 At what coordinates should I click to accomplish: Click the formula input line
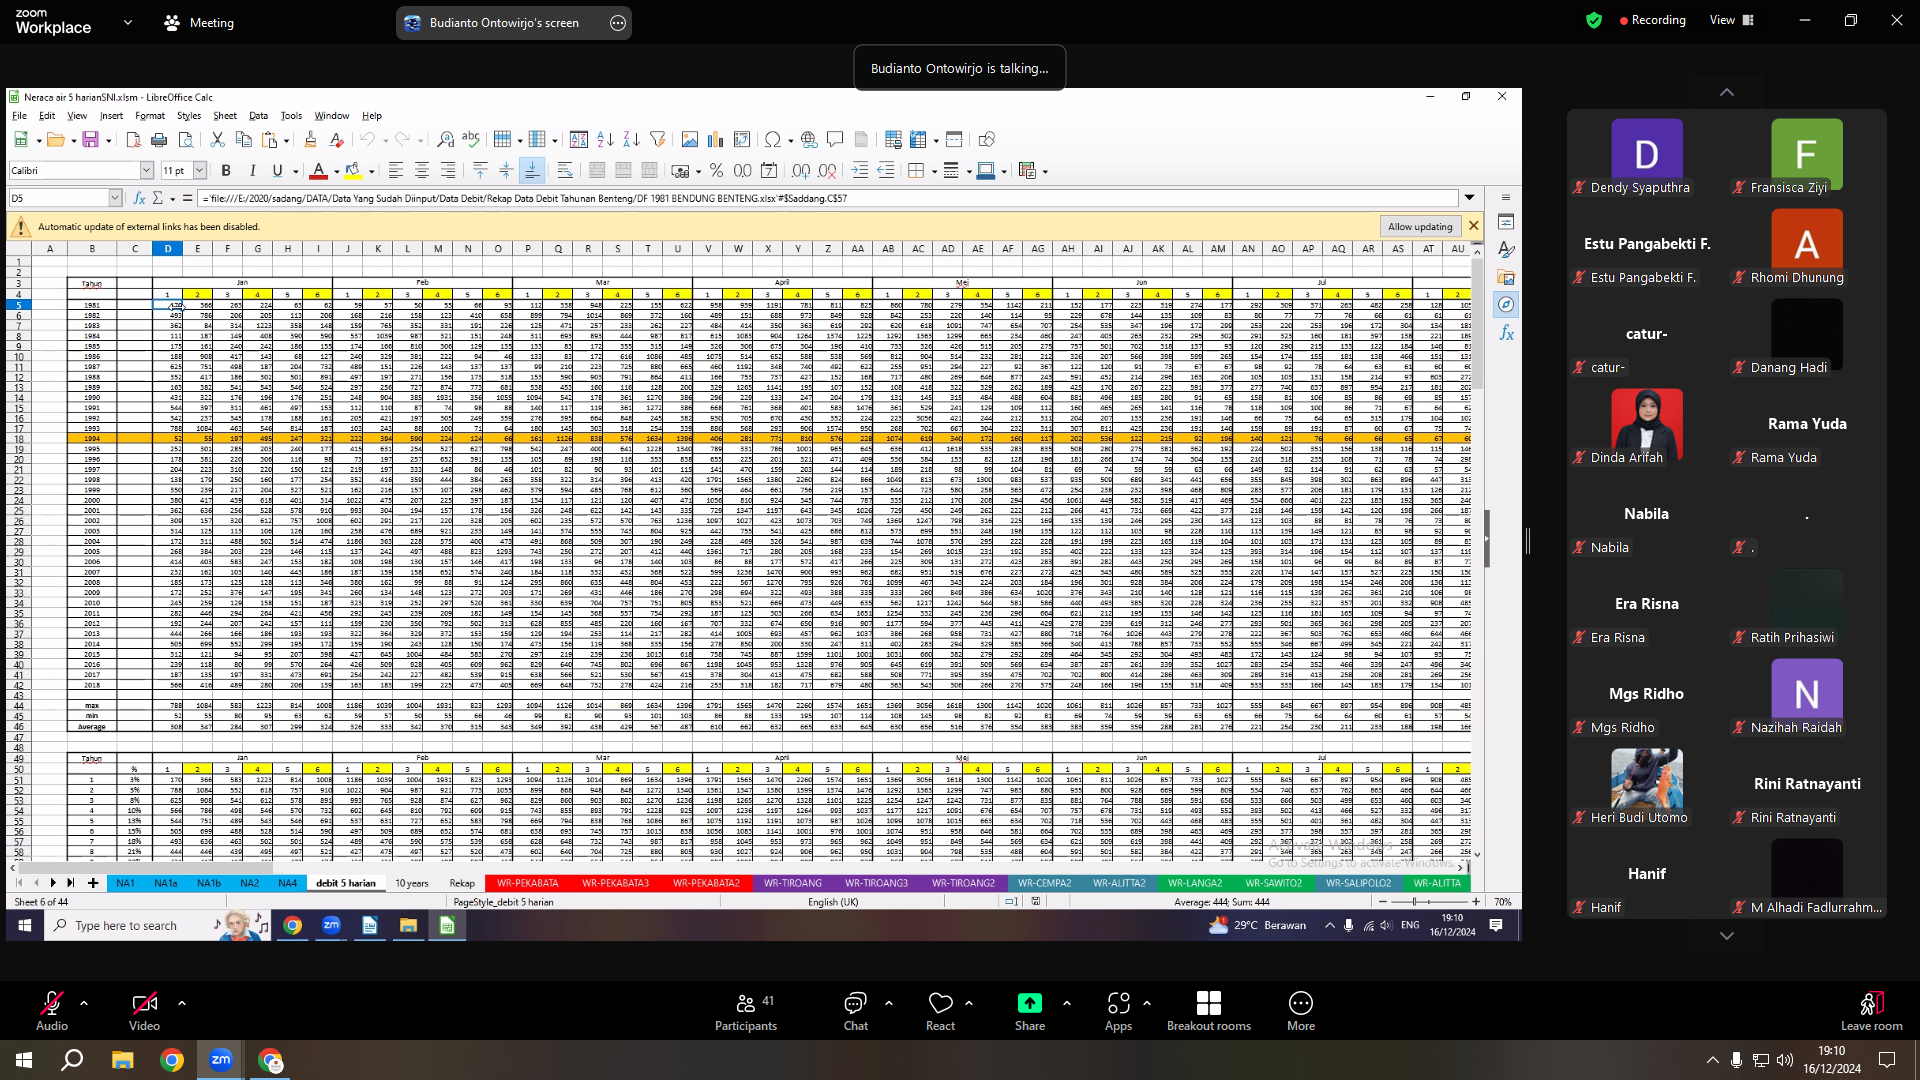(x=830, y=198)
